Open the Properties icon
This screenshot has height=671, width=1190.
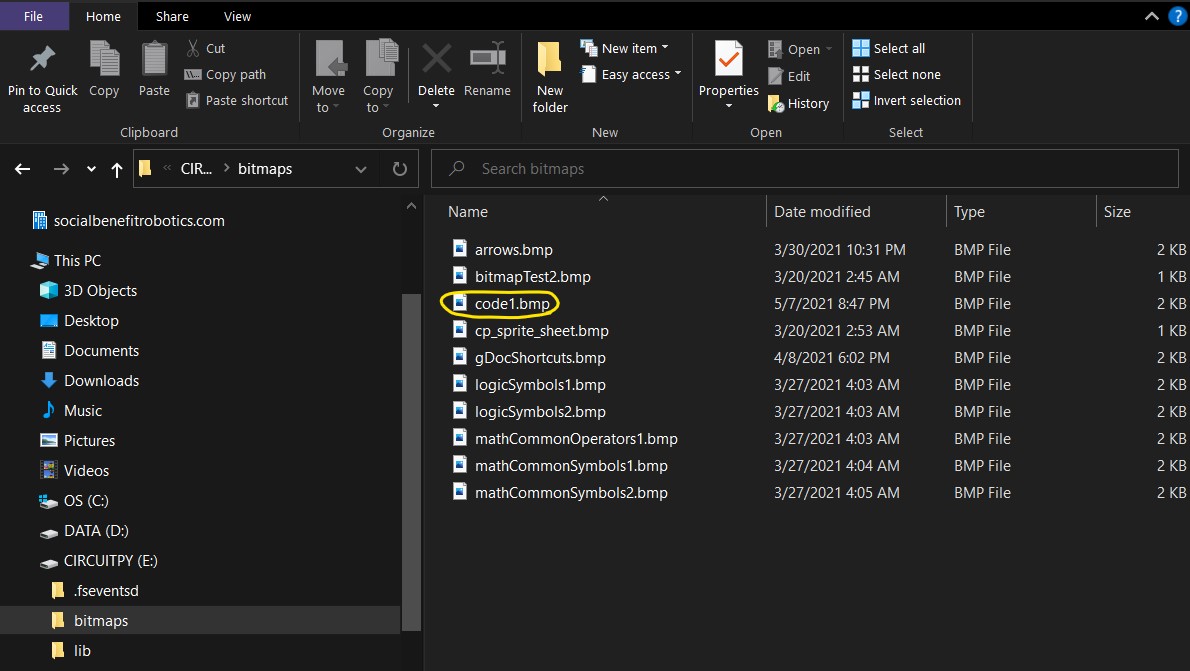(729, 58)
